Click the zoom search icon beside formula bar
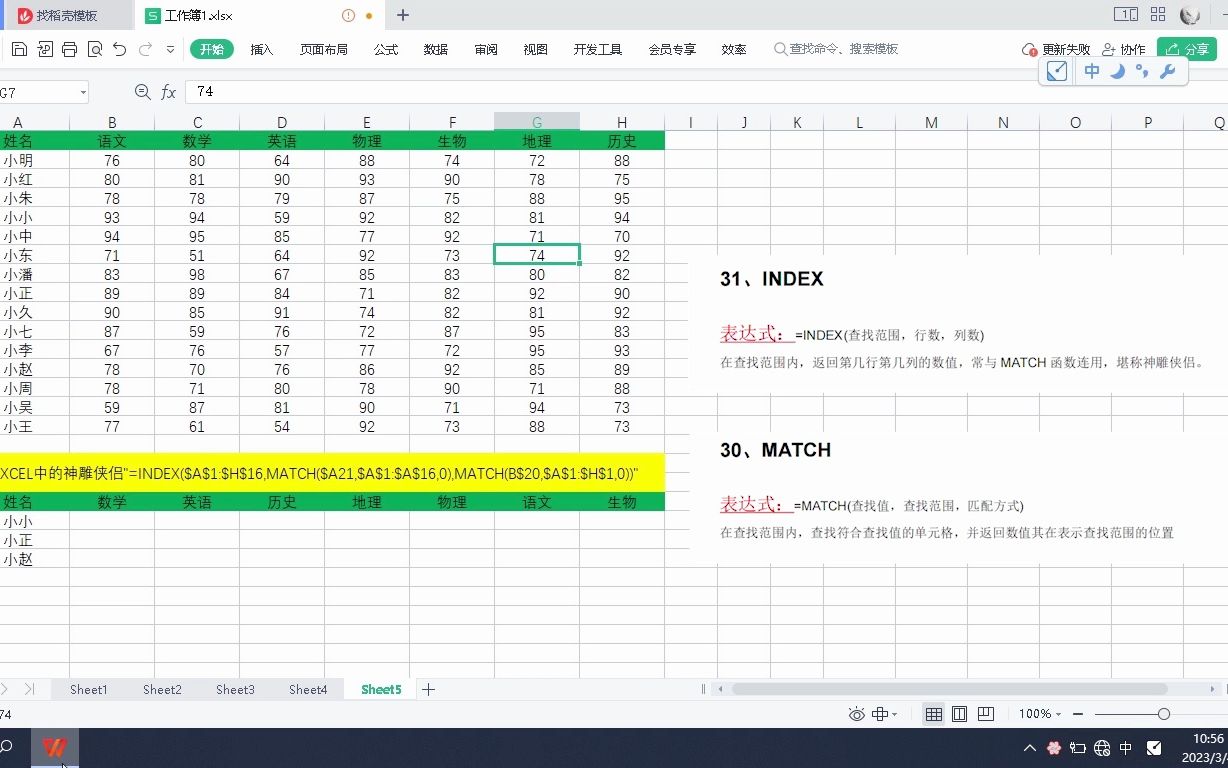This screenshot has width=1228, height=768. click(143, 92)
